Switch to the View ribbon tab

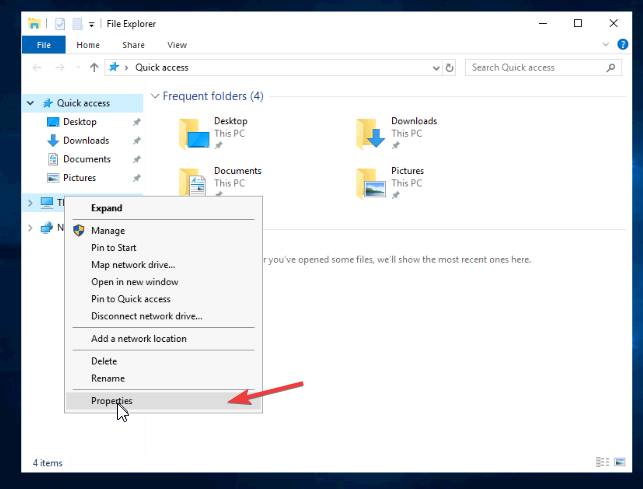(177, 45)
